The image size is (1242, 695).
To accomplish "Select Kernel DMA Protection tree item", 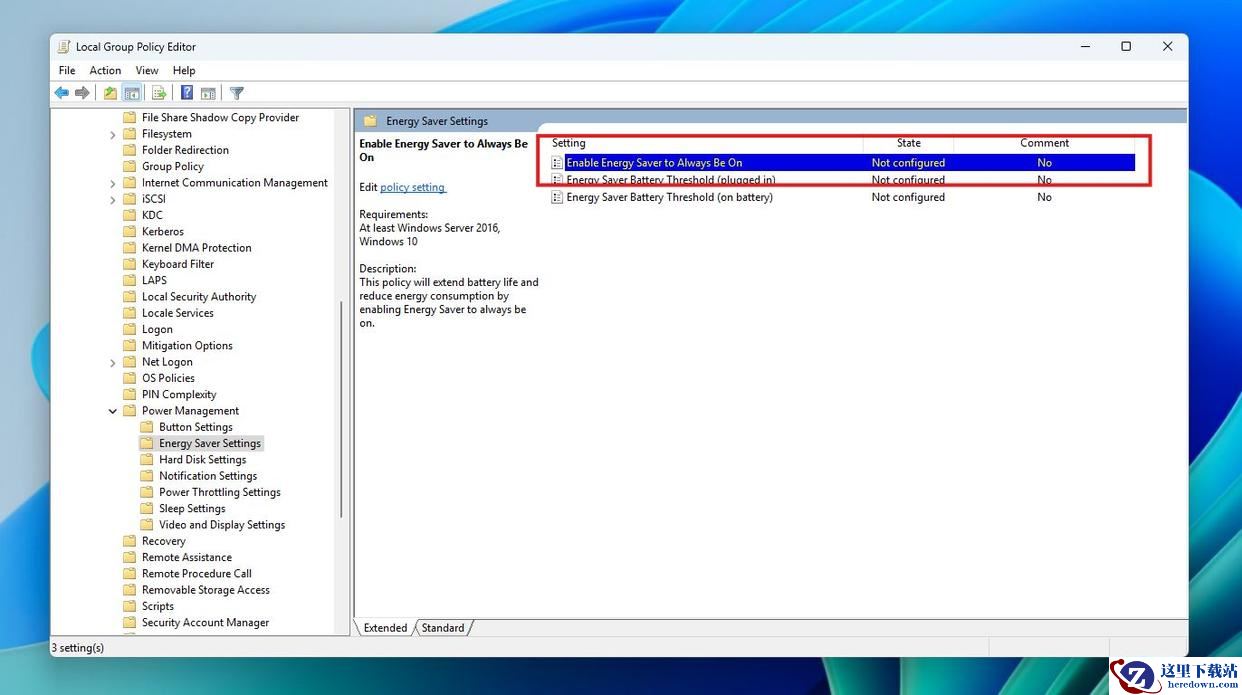I will pos(197,248).
